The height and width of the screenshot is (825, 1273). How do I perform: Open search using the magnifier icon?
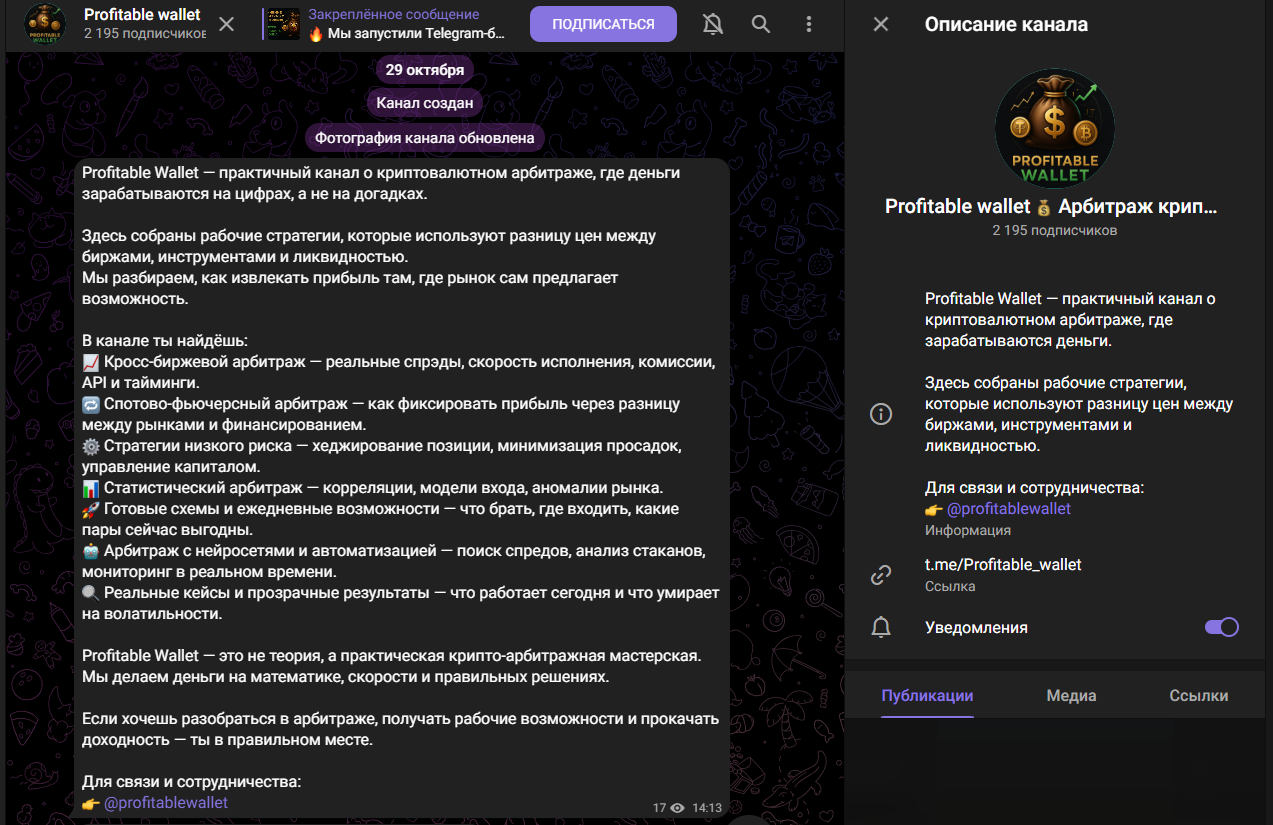click(x=761, y=24)
